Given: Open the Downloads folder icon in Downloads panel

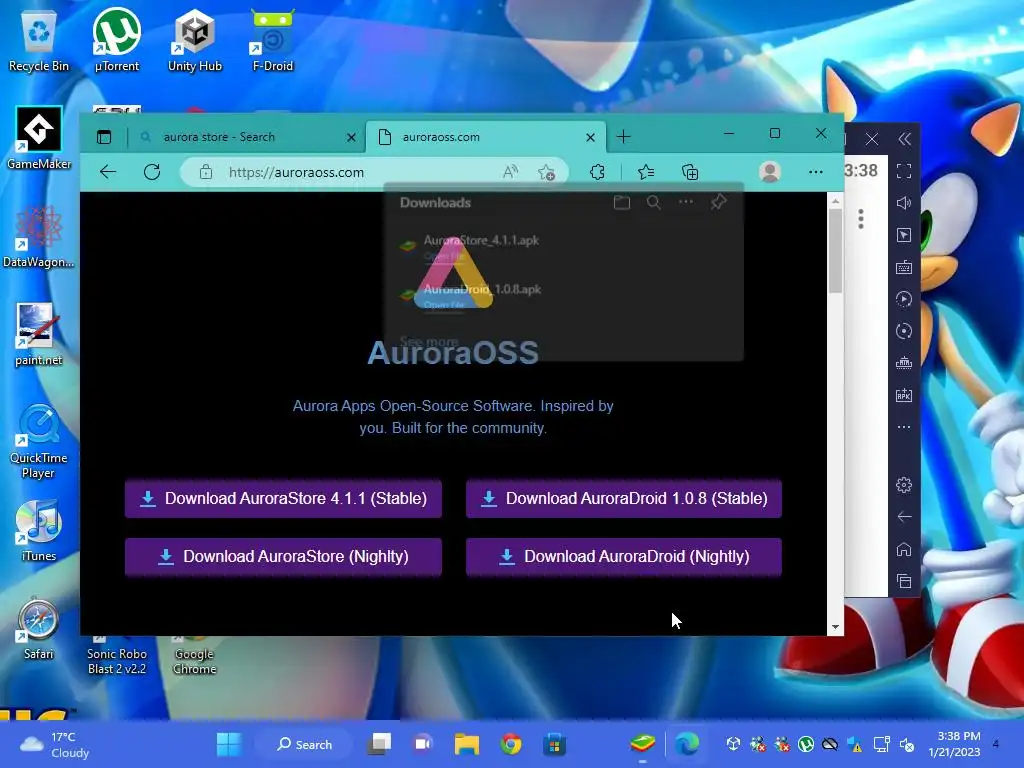Looking at the screenshot, I should pos(622,202).
